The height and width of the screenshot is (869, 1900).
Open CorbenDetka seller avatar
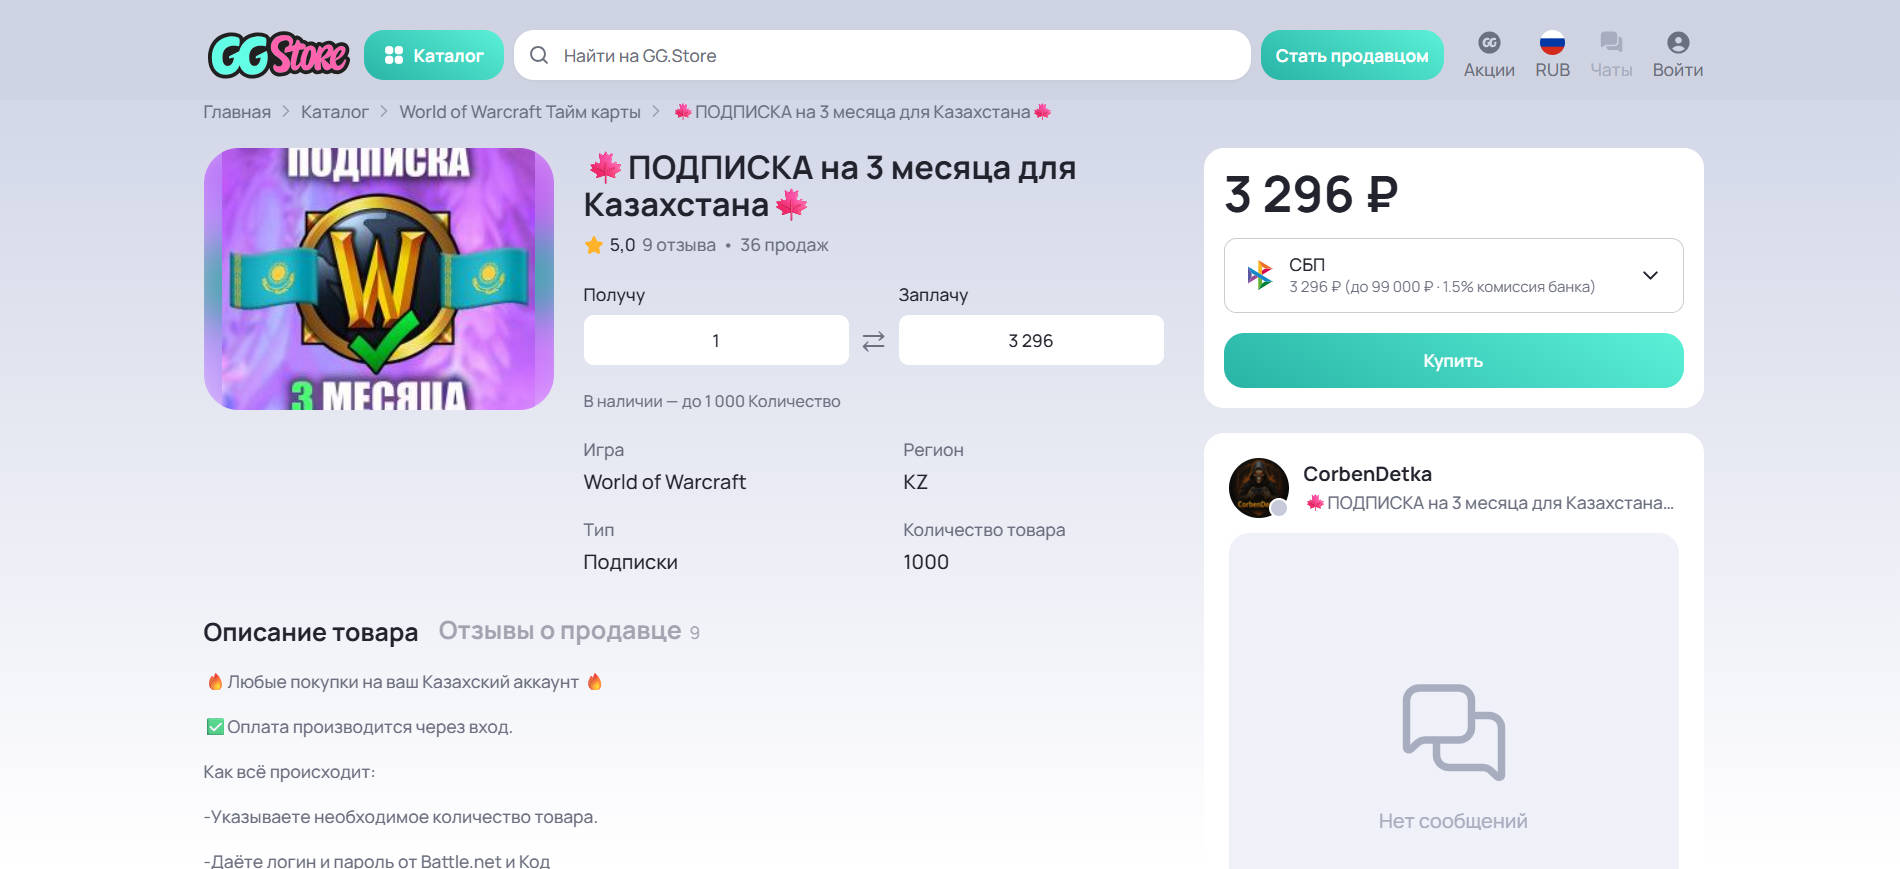point(1258,488)
